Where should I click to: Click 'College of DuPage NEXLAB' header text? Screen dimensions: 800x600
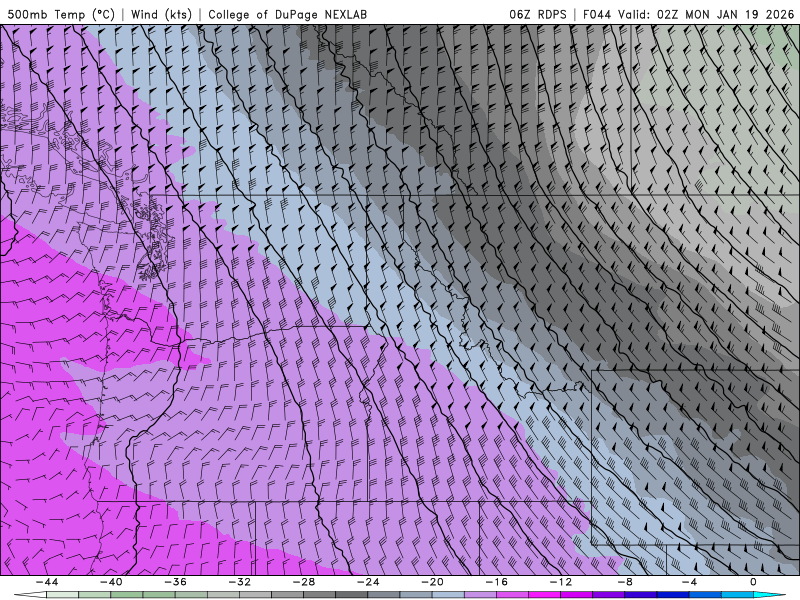(x=287, y=14)
